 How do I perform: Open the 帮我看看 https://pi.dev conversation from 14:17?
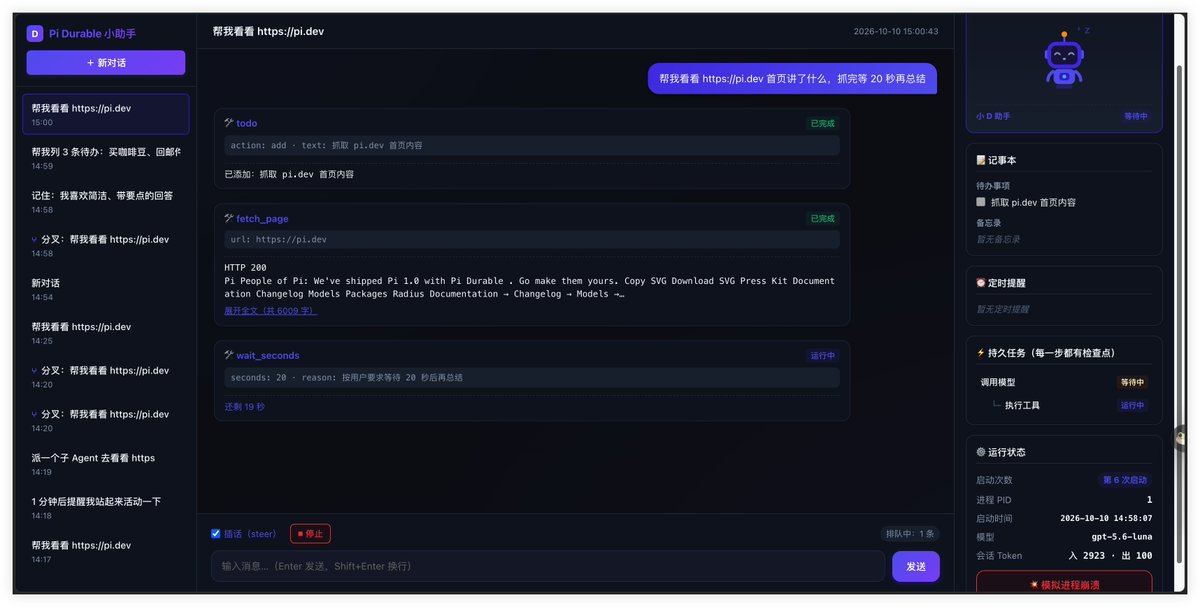point(106,551)
